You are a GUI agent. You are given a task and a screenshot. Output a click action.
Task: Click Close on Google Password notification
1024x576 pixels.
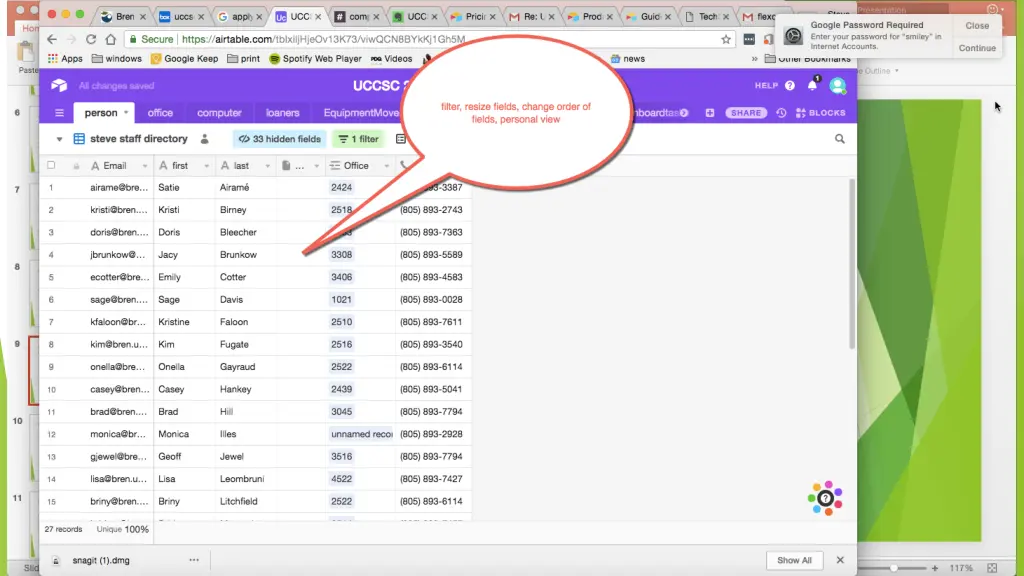coord(977,25)
